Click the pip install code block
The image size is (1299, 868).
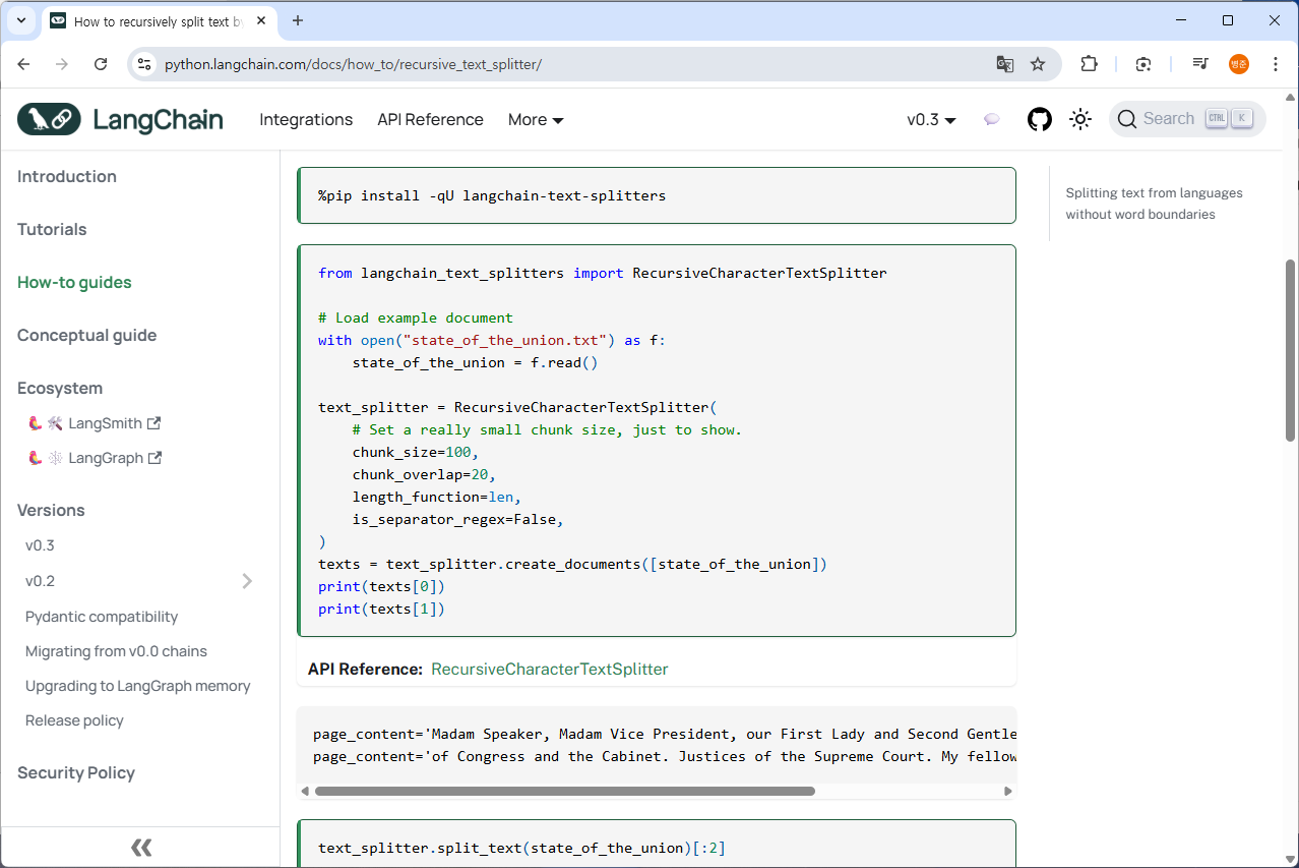click(657, 195)
